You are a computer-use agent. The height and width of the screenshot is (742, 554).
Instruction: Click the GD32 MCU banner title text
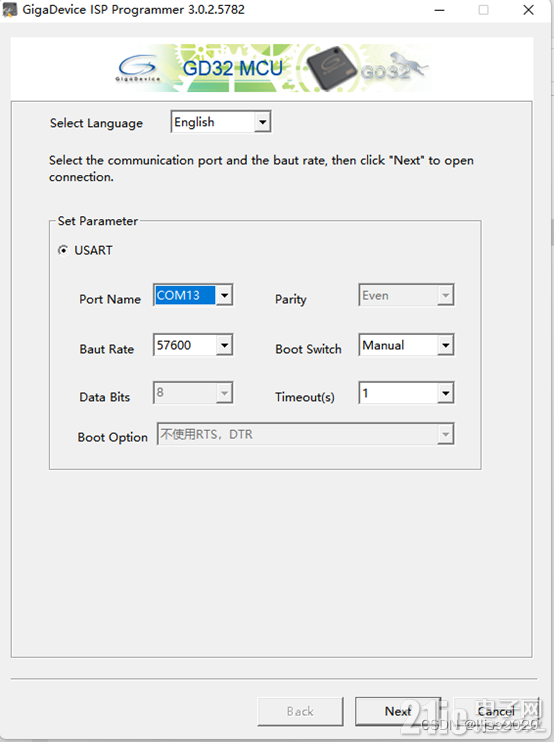coord(233,68)
